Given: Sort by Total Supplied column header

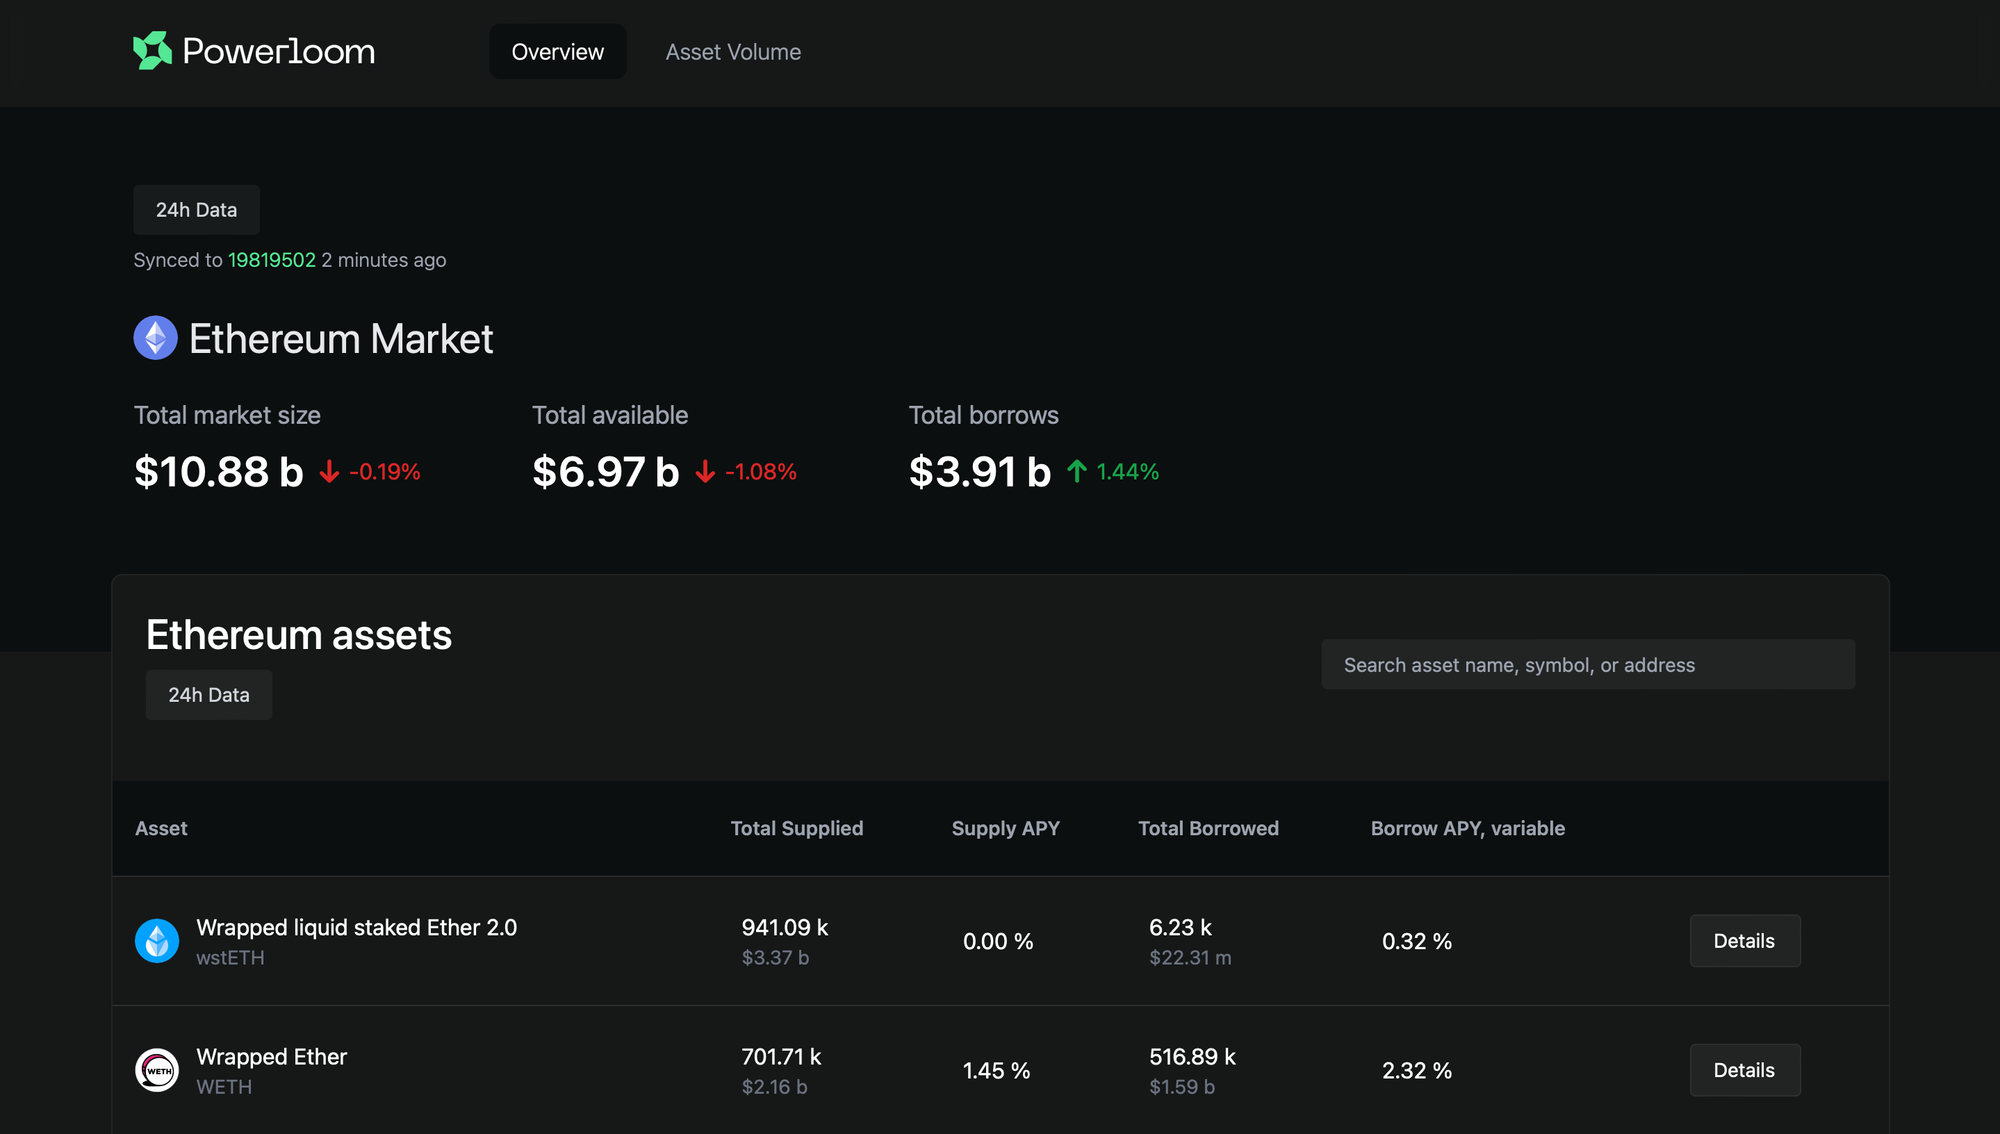Looking at the screenshot, I should (x=796, y=828).
